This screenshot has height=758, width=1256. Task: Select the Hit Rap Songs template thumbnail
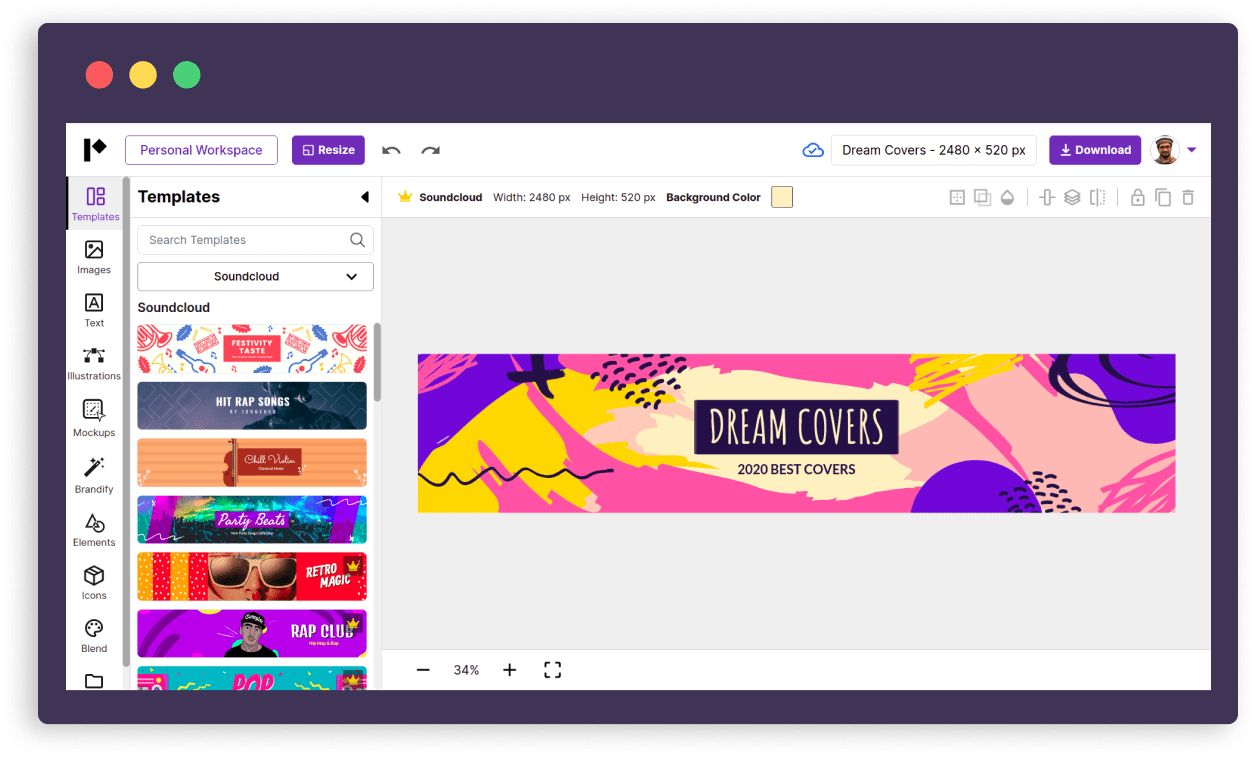(251, 405)
